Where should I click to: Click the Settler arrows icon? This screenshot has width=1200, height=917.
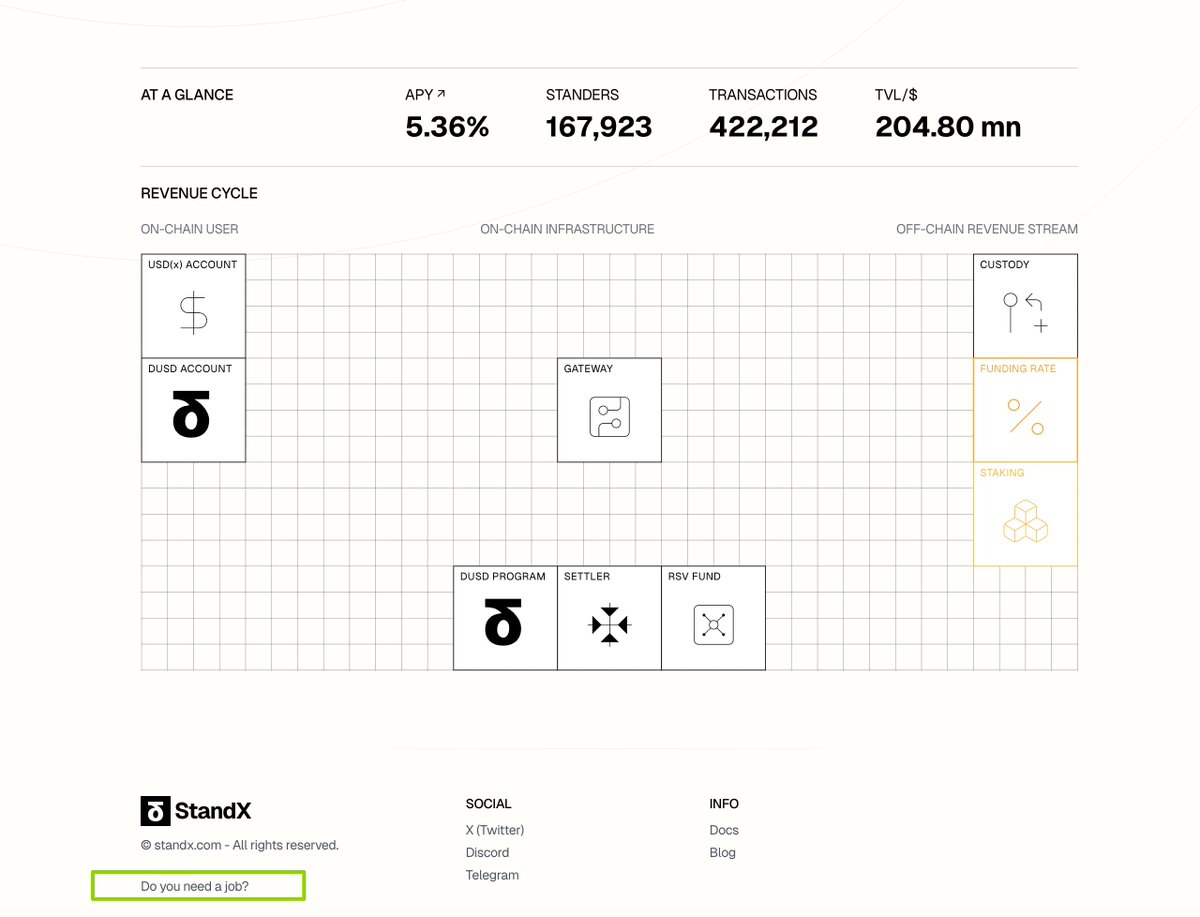(609, 625)
